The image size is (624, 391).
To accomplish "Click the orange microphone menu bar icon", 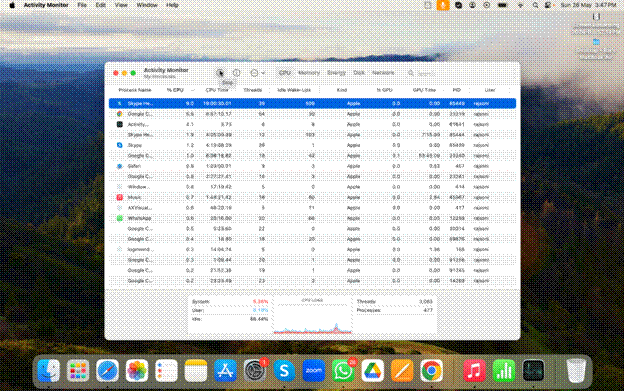I will 443,5.
